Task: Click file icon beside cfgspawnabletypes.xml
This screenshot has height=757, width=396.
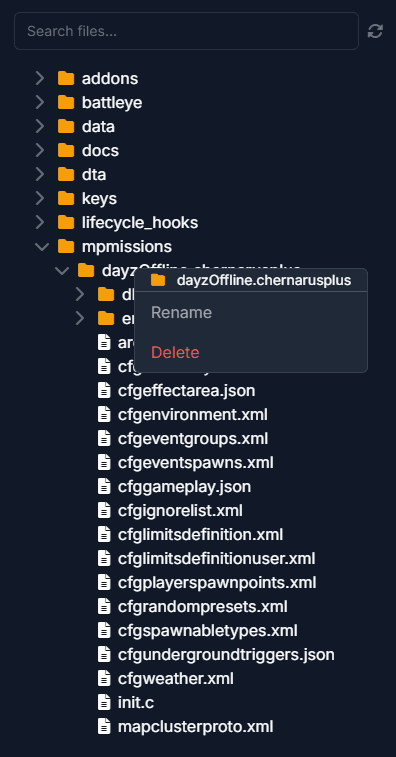Action: (104, 631)
